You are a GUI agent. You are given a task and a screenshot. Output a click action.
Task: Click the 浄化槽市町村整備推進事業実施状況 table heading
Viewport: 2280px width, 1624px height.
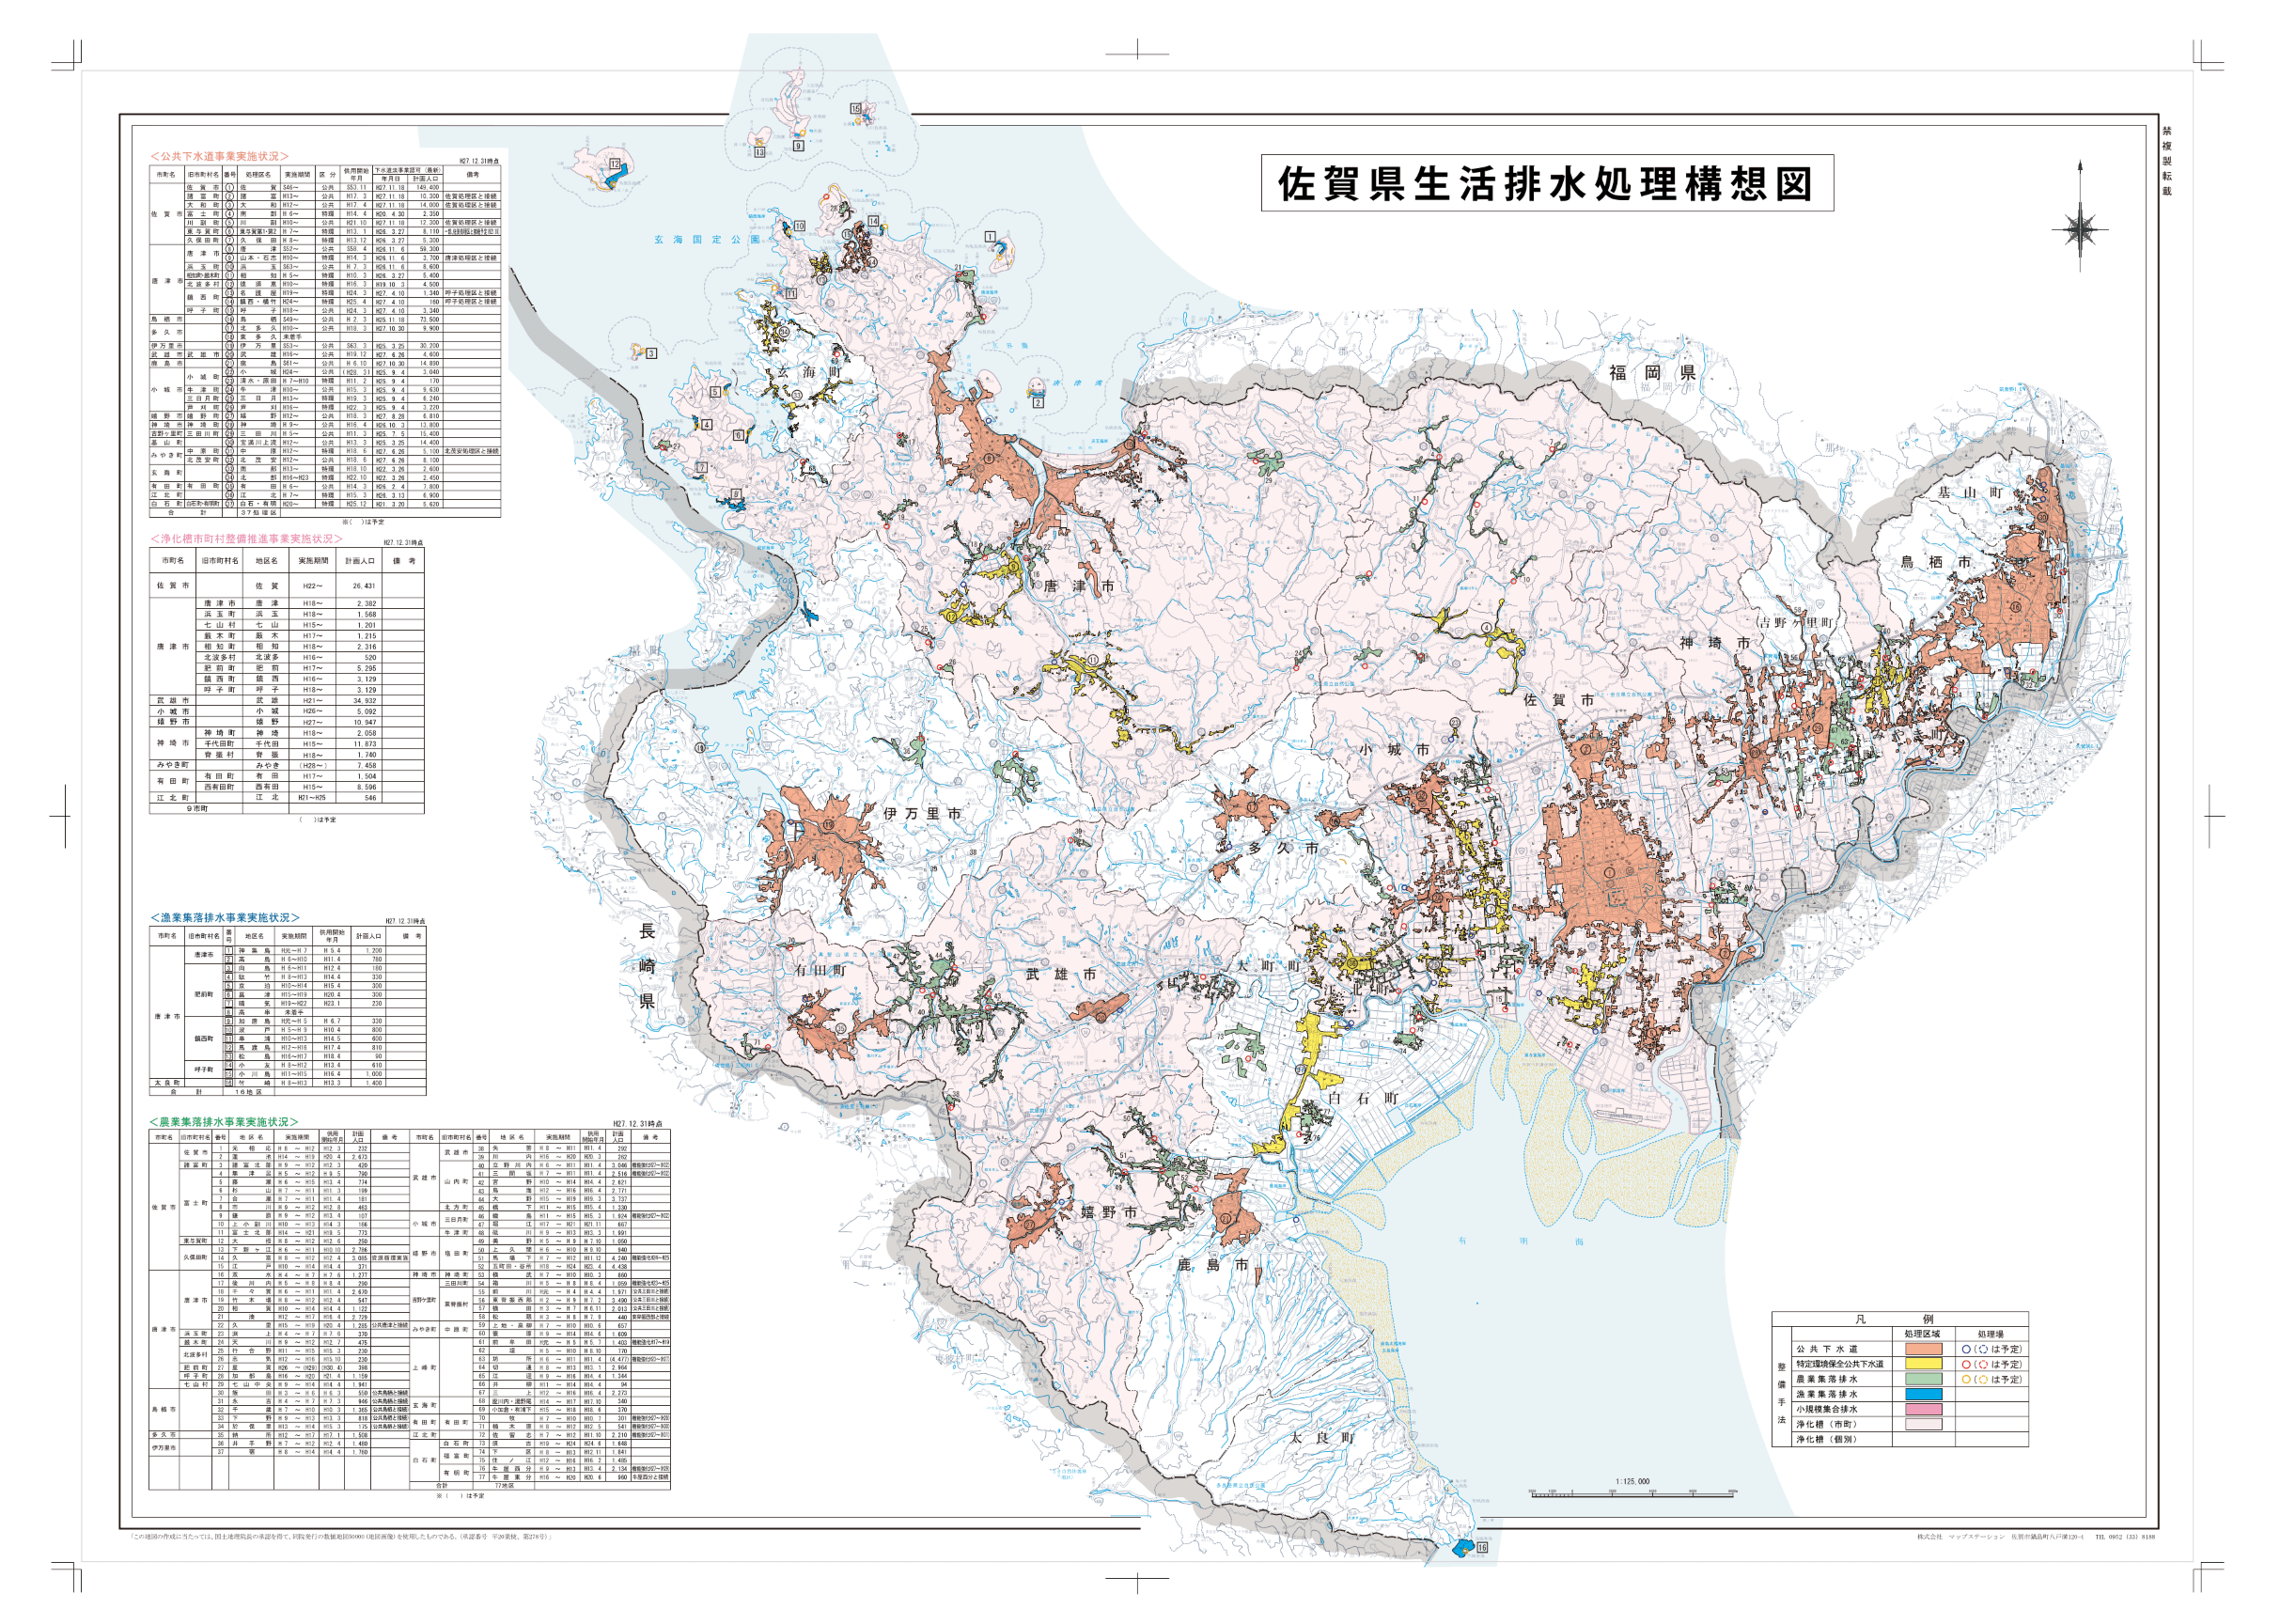coord(246,538)
